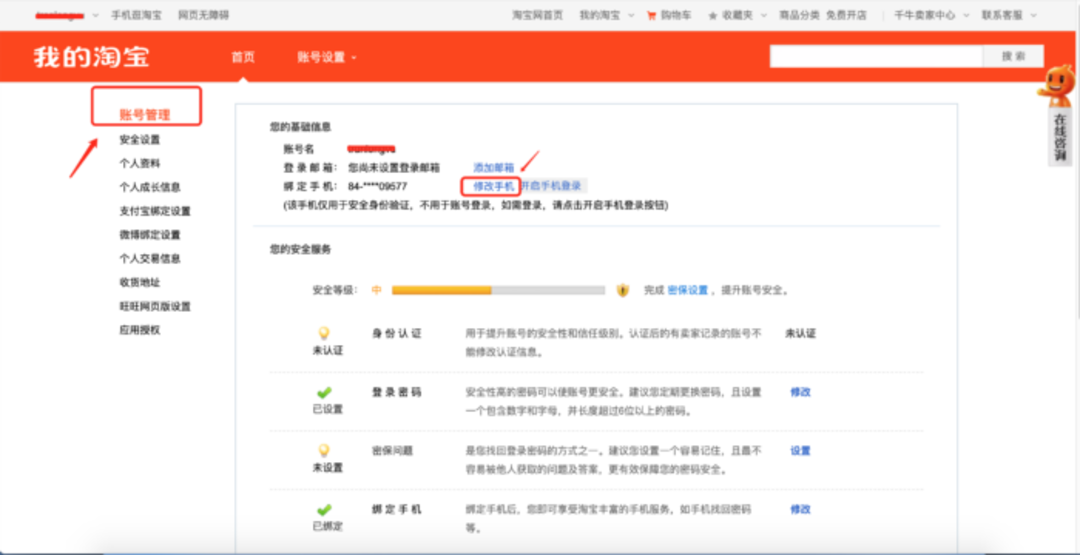The width and height of the screenshot is (1080, 555).
Task: Open 收货地址 in the sidebar
Action: pos(140,282)
